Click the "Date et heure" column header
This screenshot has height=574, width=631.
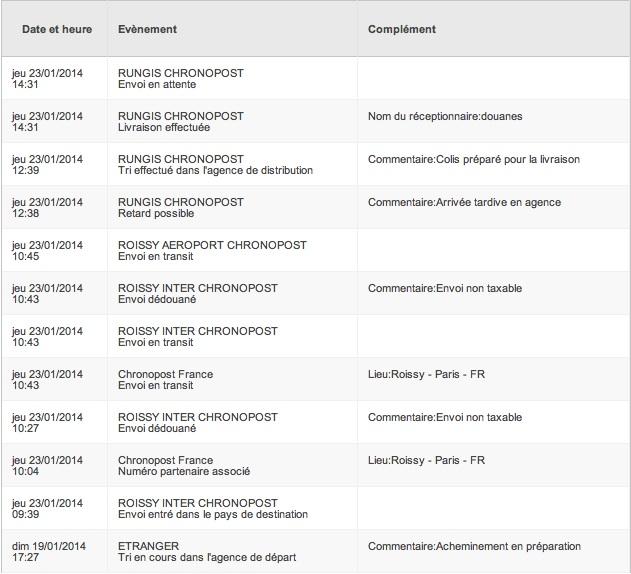57,29
